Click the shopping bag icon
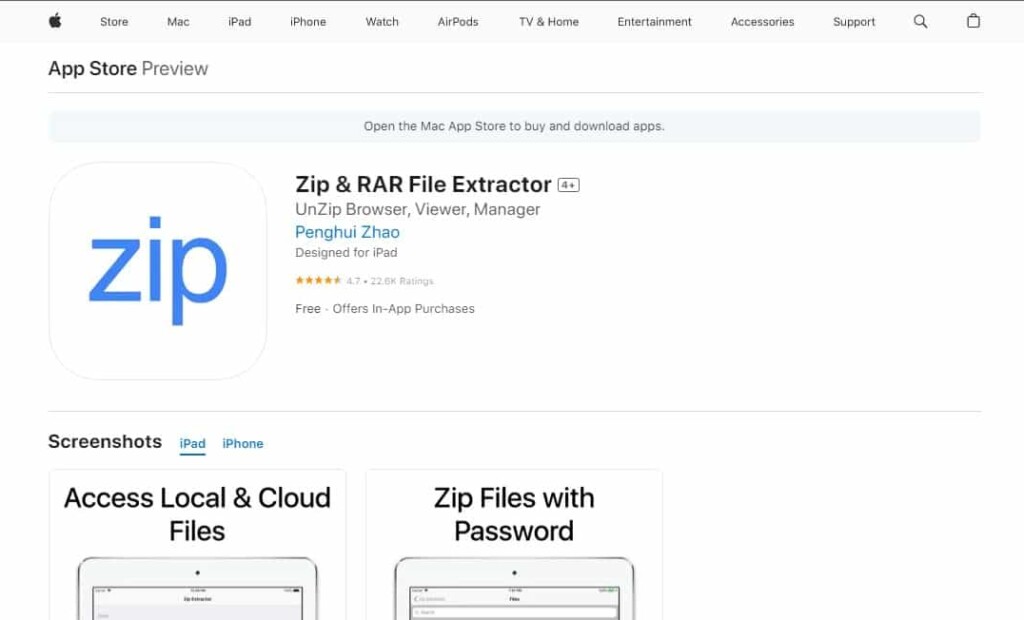This screenshot has height=620, width=1024. coord(973,21)
